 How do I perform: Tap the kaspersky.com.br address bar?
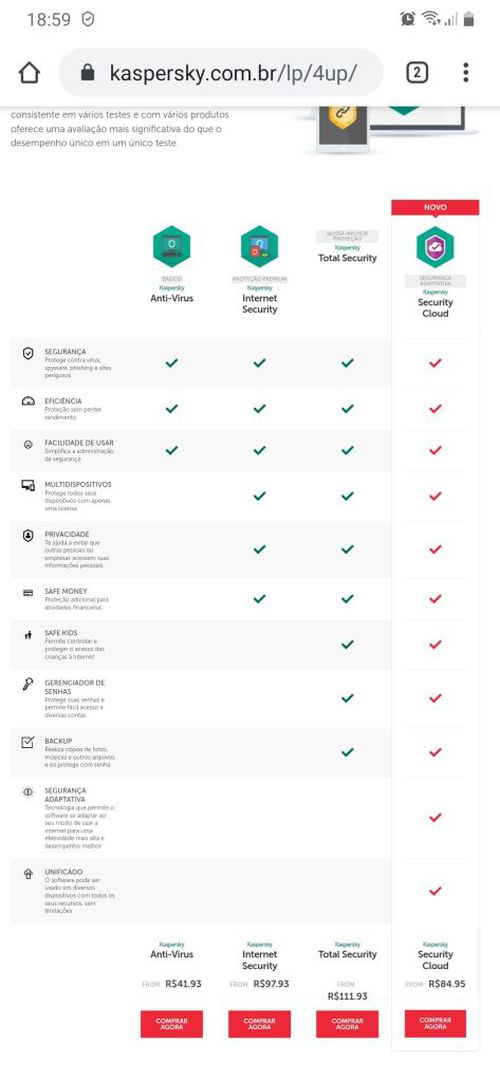click(221, 72)
